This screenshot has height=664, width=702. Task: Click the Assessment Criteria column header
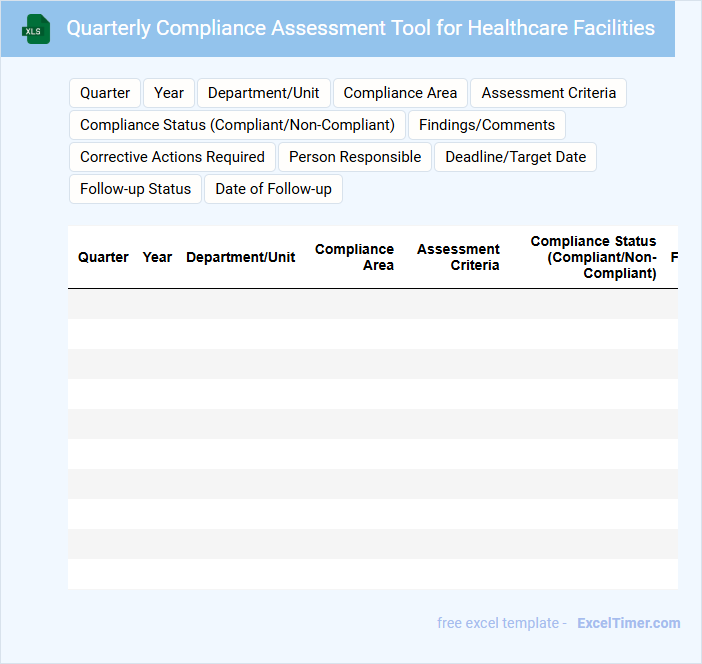coord(459,257)
